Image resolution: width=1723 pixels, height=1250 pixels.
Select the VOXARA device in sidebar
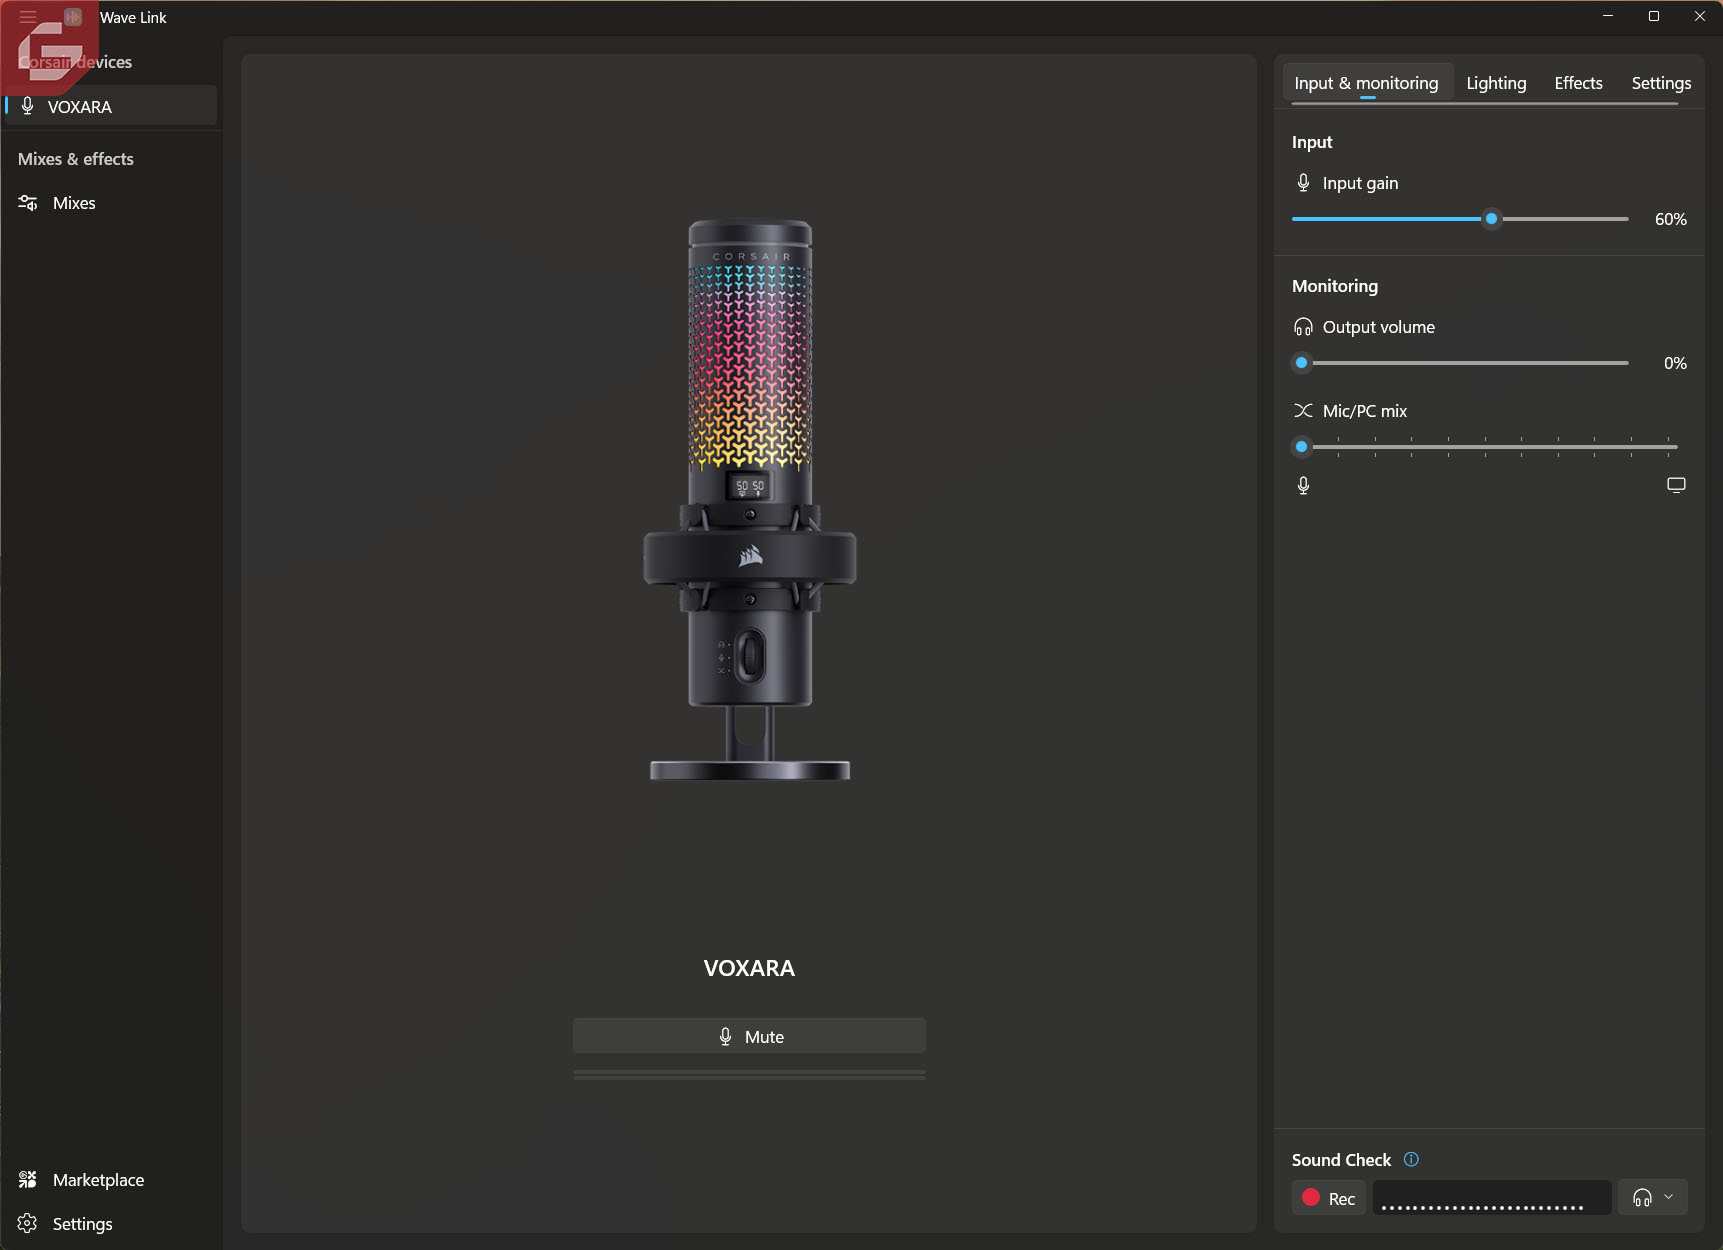pos(111,106)
